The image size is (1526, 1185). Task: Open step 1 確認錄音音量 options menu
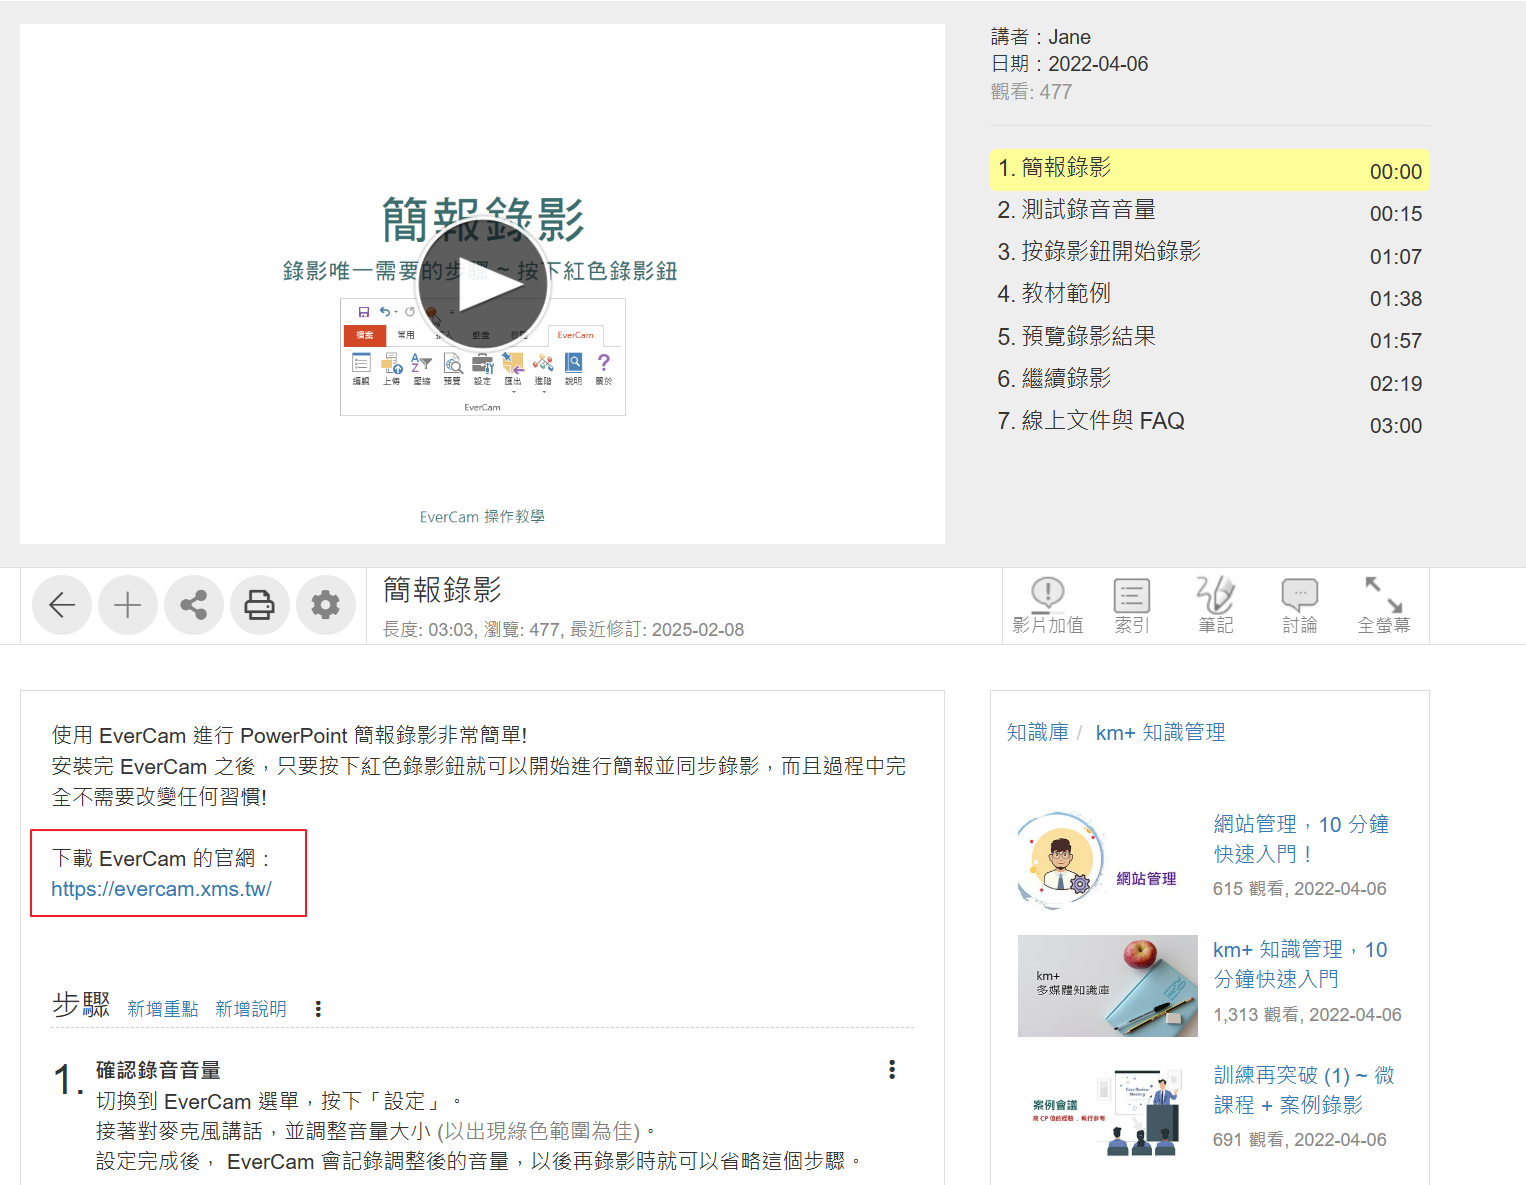[892, 1070]
